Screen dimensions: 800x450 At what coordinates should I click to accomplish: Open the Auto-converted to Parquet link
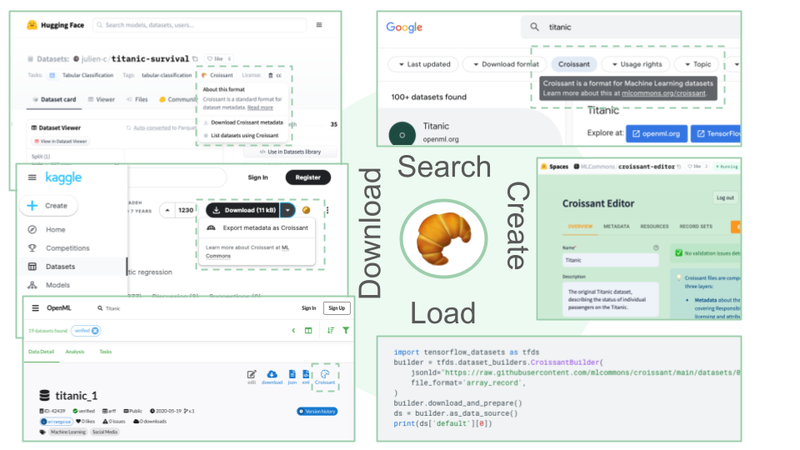click(x=161, y=128)
